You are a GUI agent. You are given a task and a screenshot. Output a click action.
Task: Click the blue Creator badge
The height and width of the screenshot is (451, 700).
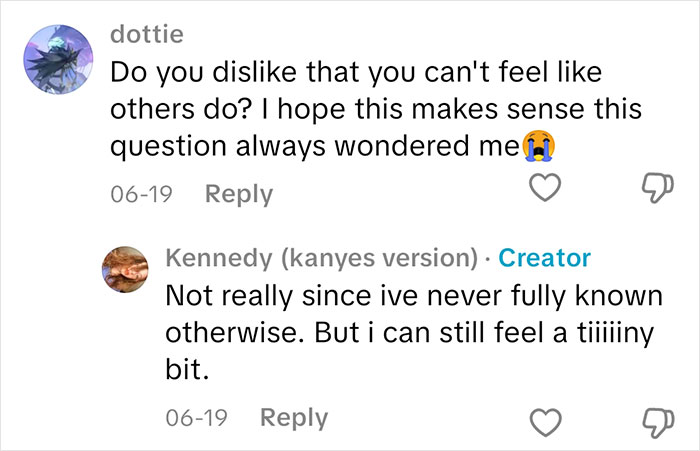544,258
